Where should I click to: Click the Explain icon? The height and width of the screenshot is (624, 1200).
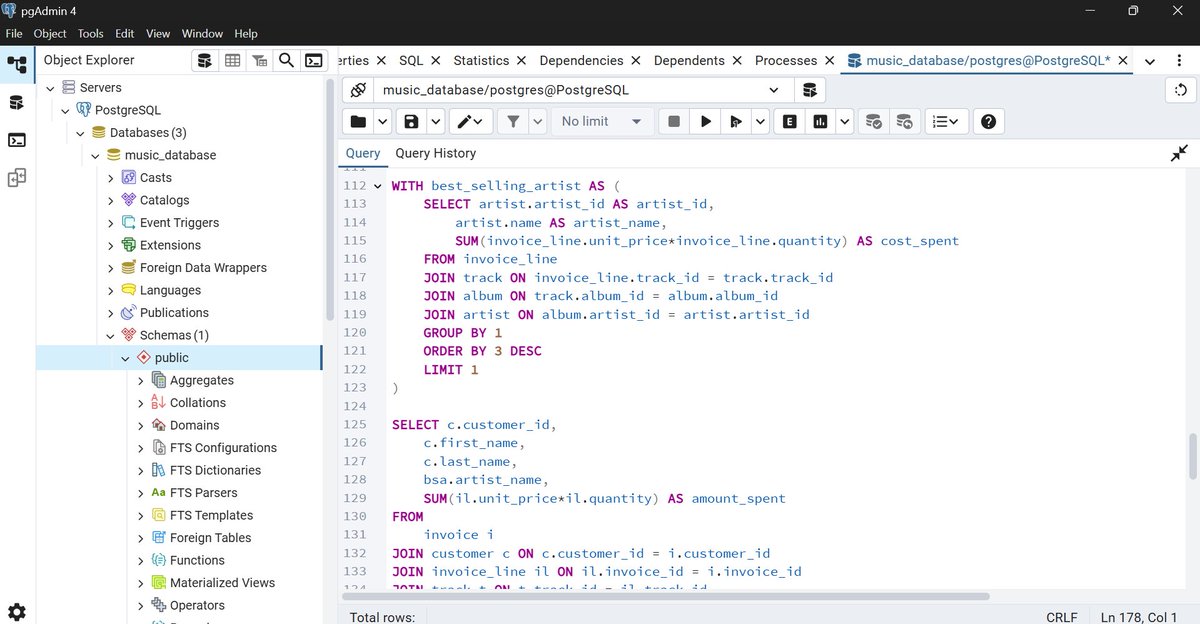click(x=790, y=121)
